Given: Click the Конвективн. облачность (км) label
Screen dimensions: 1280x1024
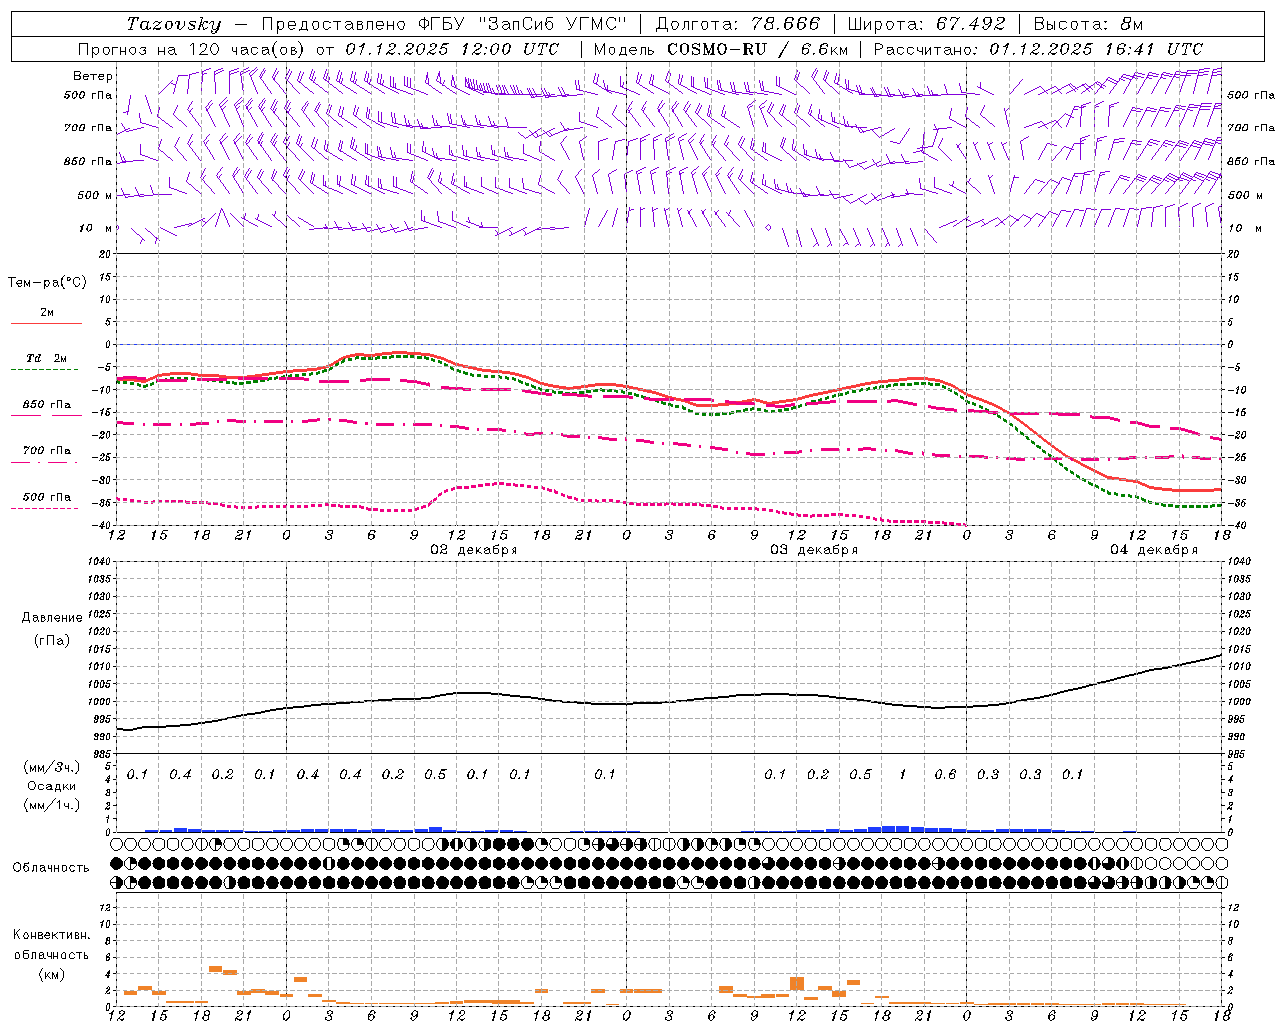Looking at the screenshot, I should [x=52, y=955].
